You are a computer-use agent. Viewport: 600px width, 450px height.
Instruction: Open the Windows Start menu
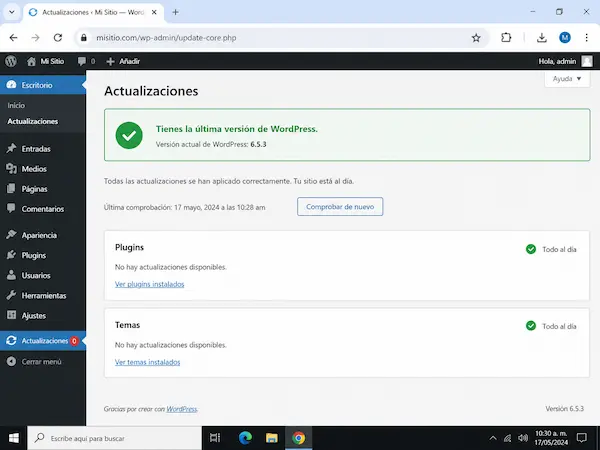pos(14,438)
